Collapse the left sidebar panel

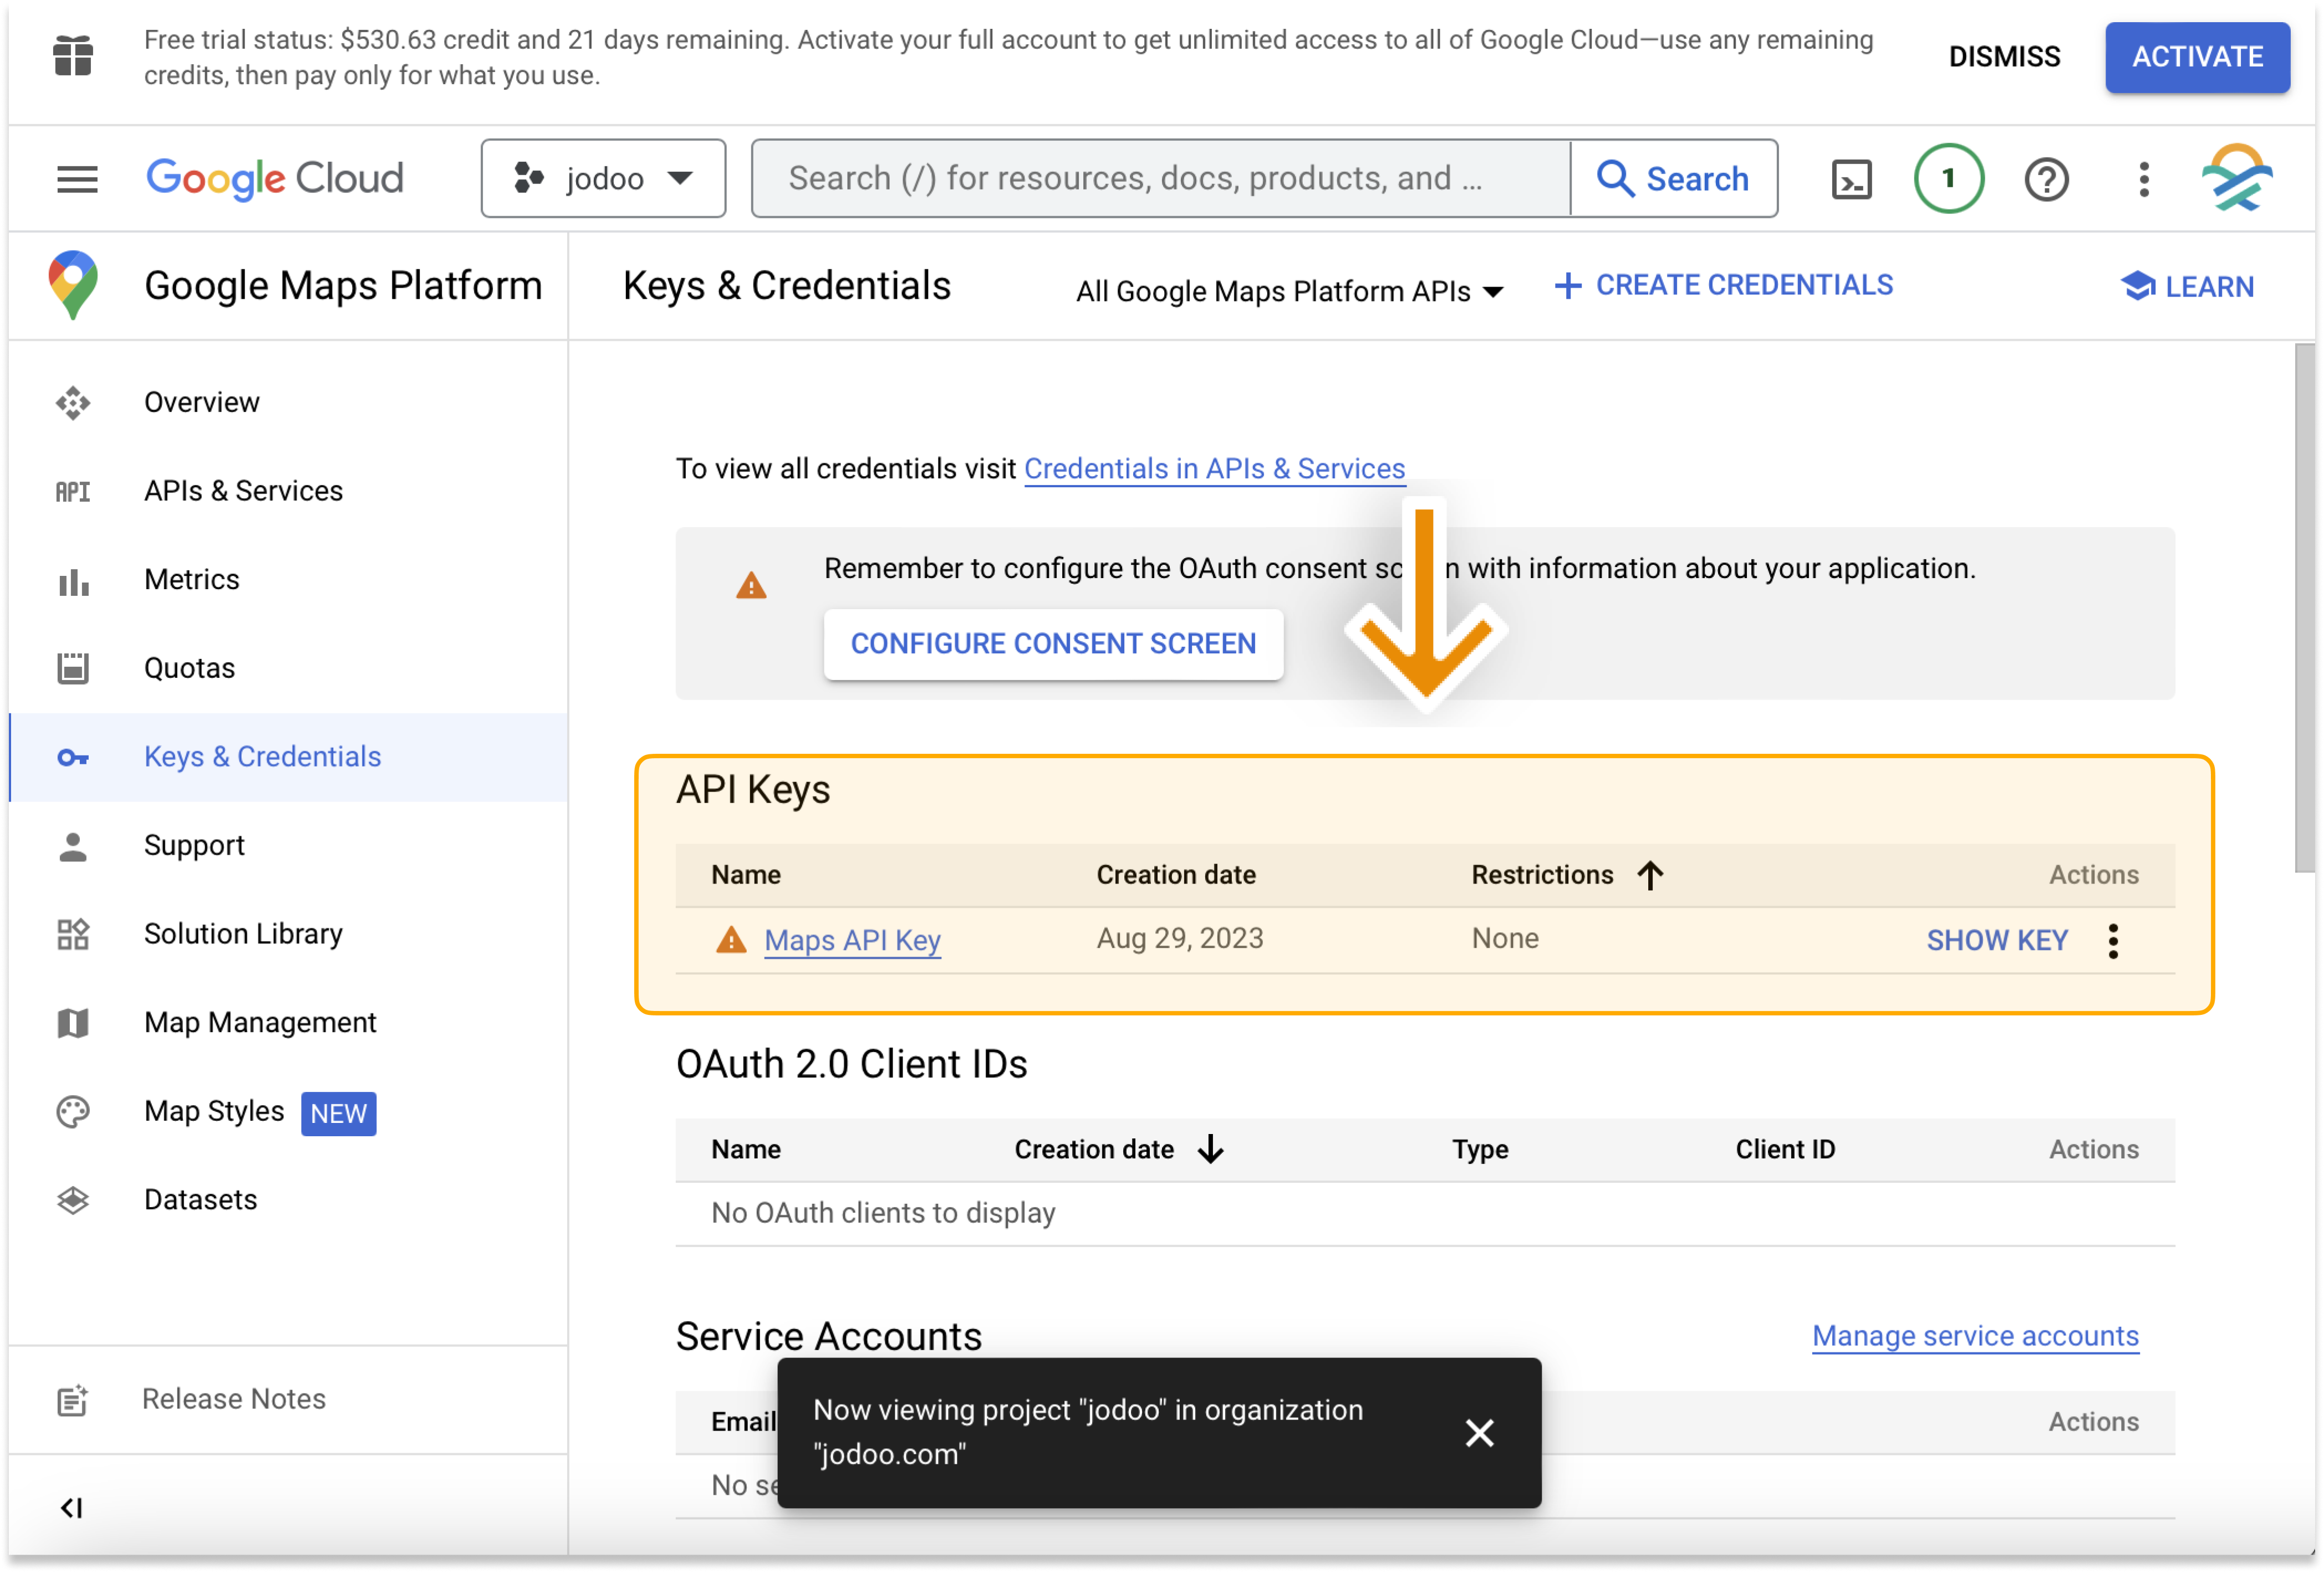point(72,1507)
